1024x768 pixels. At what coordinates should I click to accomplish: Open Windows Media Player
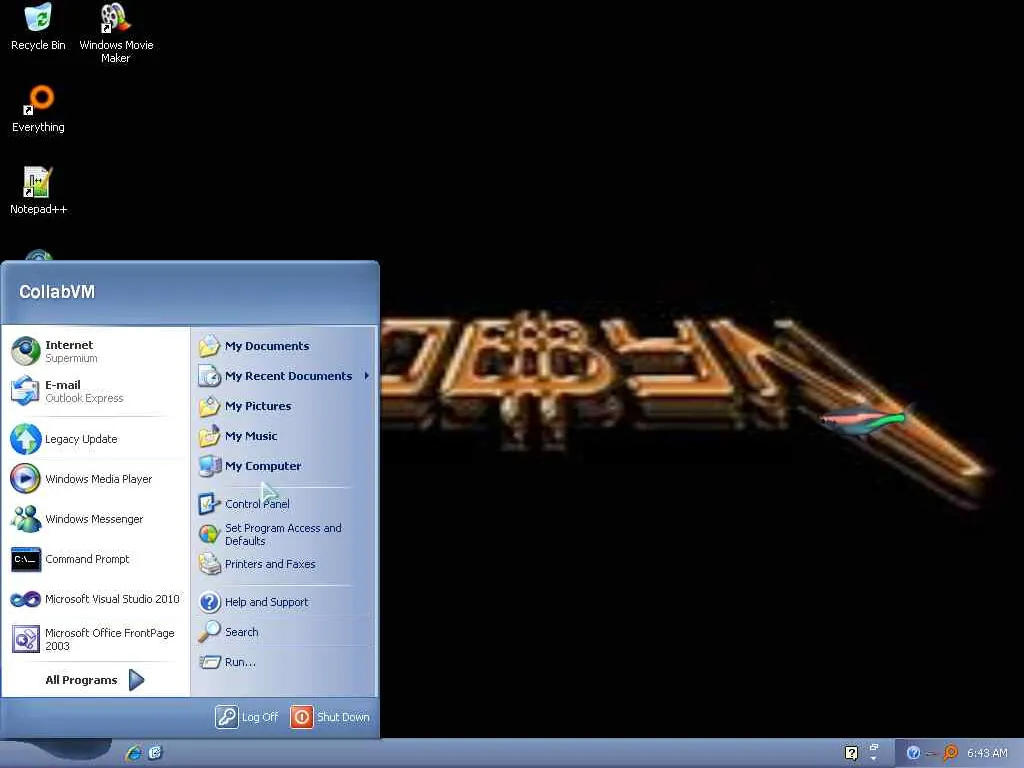click(x=95, y=479)
